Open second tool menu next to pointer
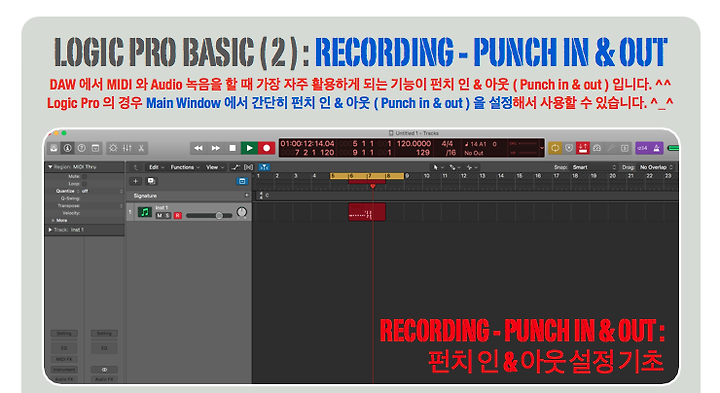720x393 pixels. click(455, 167)
